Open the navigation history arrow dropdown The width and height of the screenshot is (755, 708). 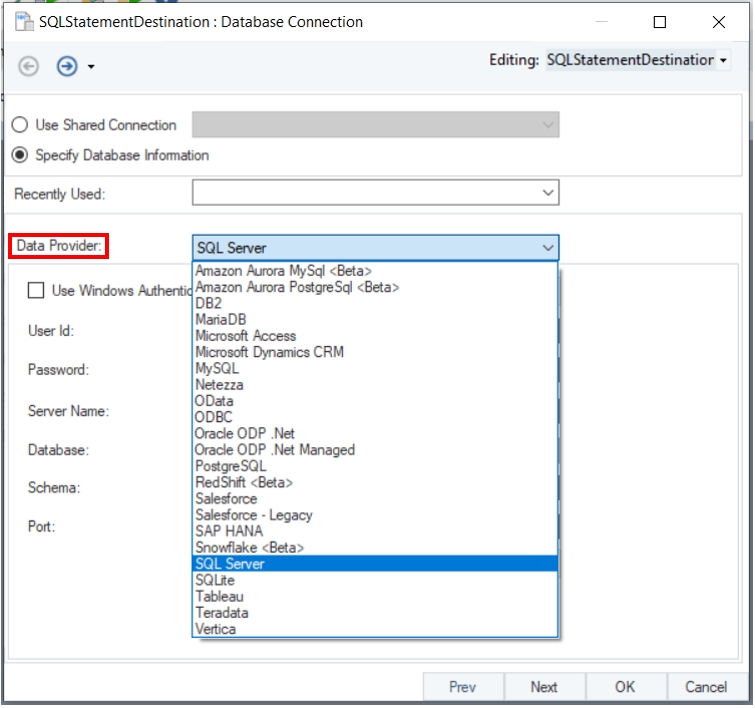[x=91, y=67]
